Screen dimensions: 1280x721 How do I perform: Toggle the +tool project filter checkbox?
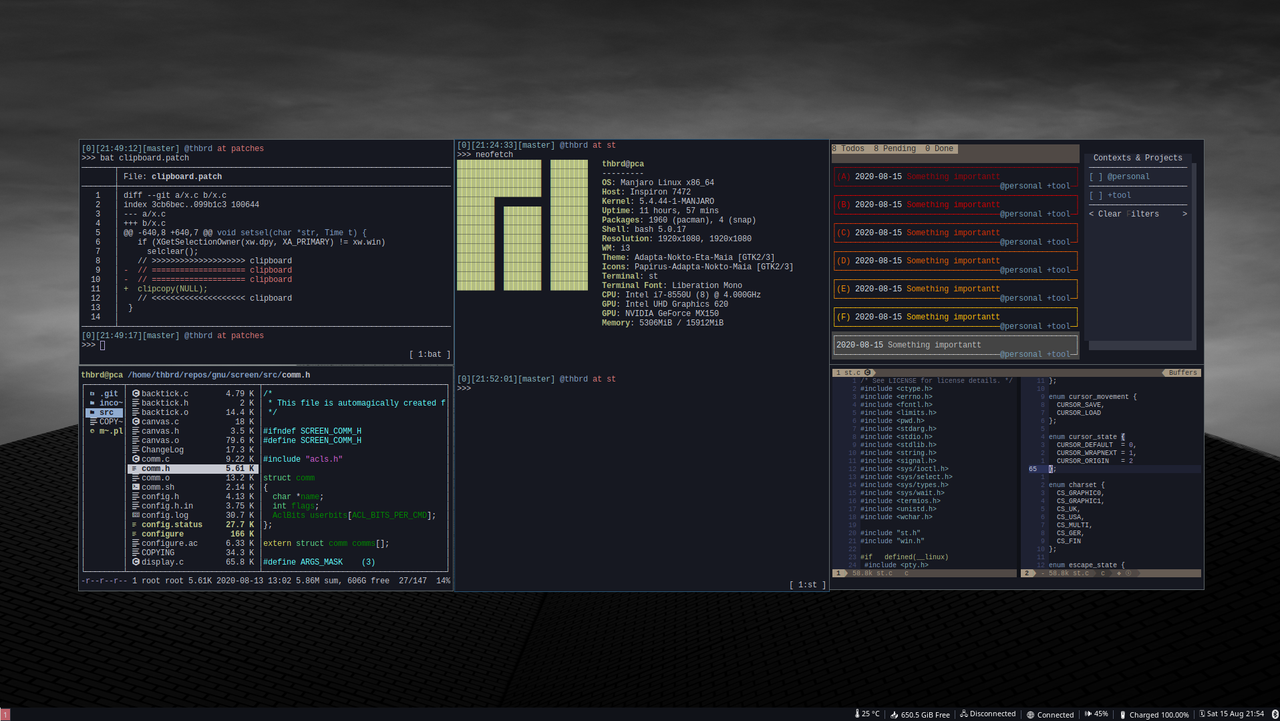(1097, 196)
